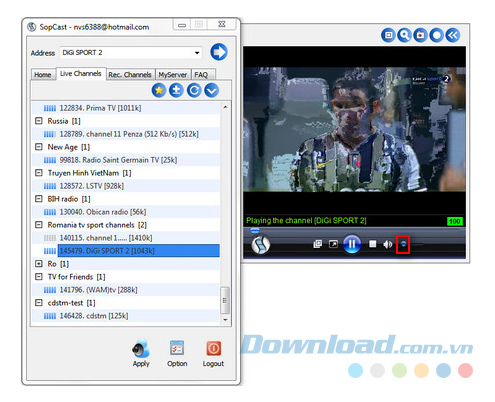Select channel 128789. channel 11 Penza
The width and height of the screenshot is (495, 402).
coord(129,134)
